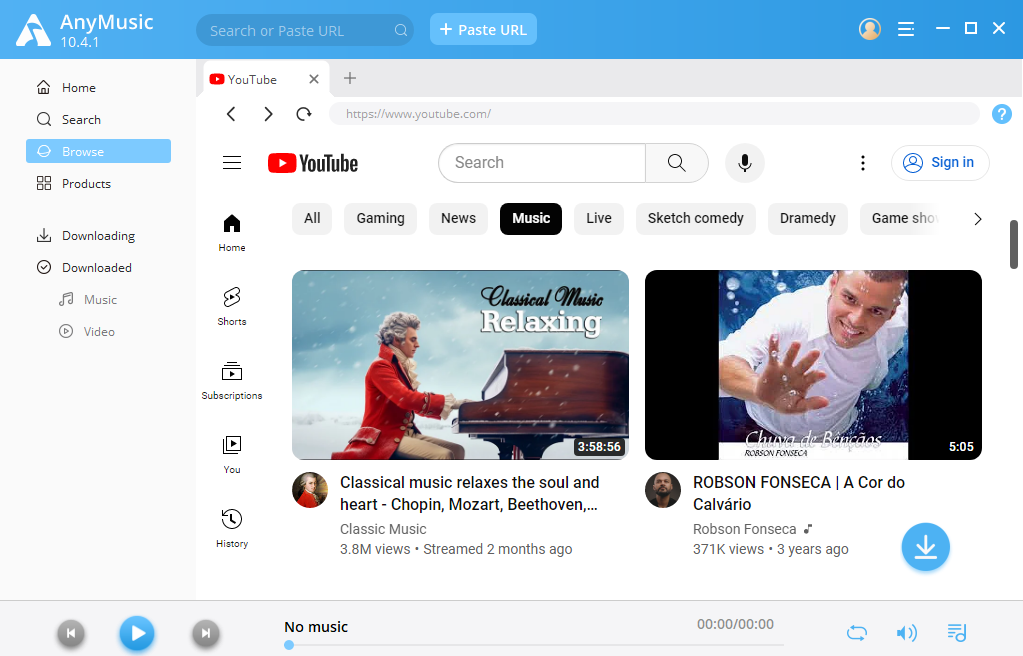Open the AnyMusic hamburger menu
The image size is (1023, 656).
point(906,29)
